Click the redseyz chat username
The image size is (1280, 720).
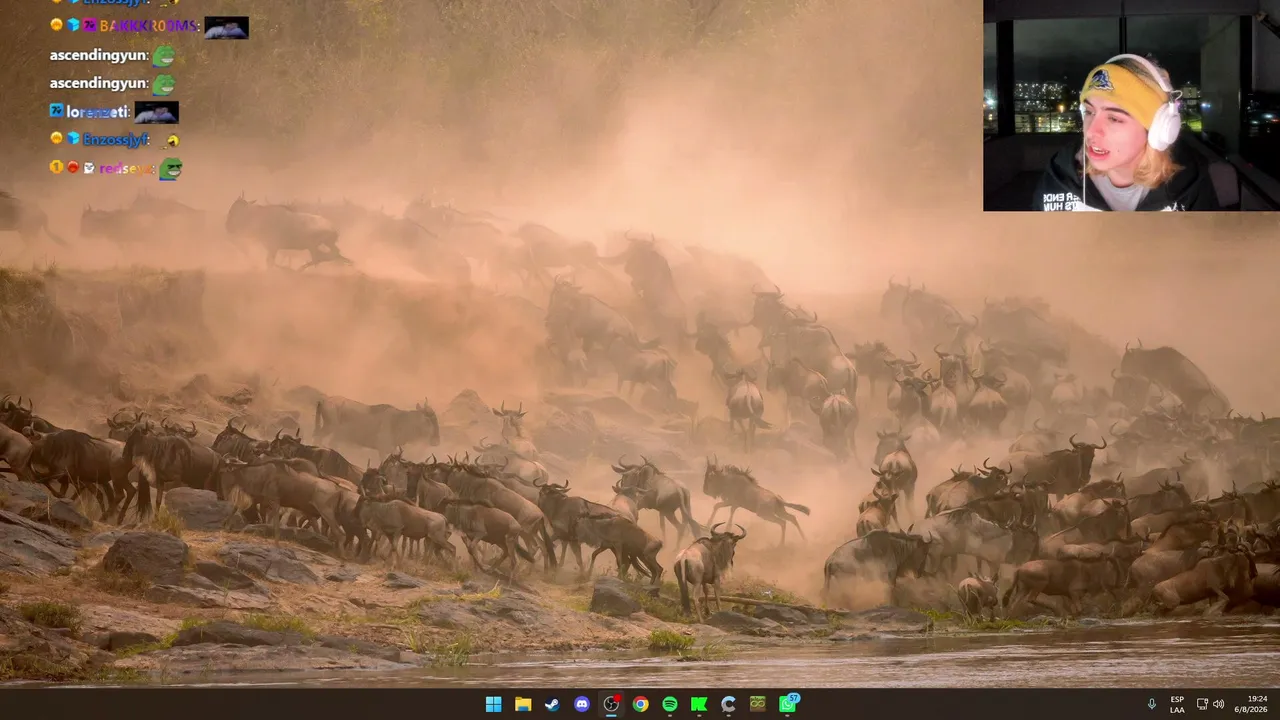coord(126,168)
